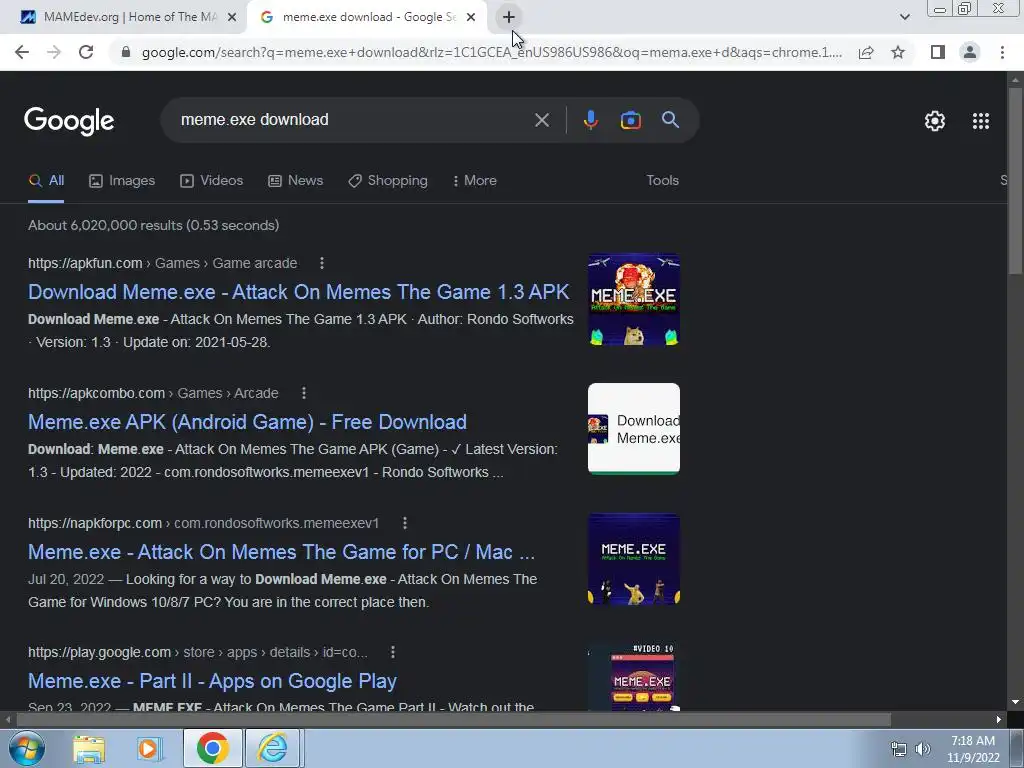The height and width of the screenshot is (768, 1024).
Task: Open new tab with plus button
Action: coord(509,17)
